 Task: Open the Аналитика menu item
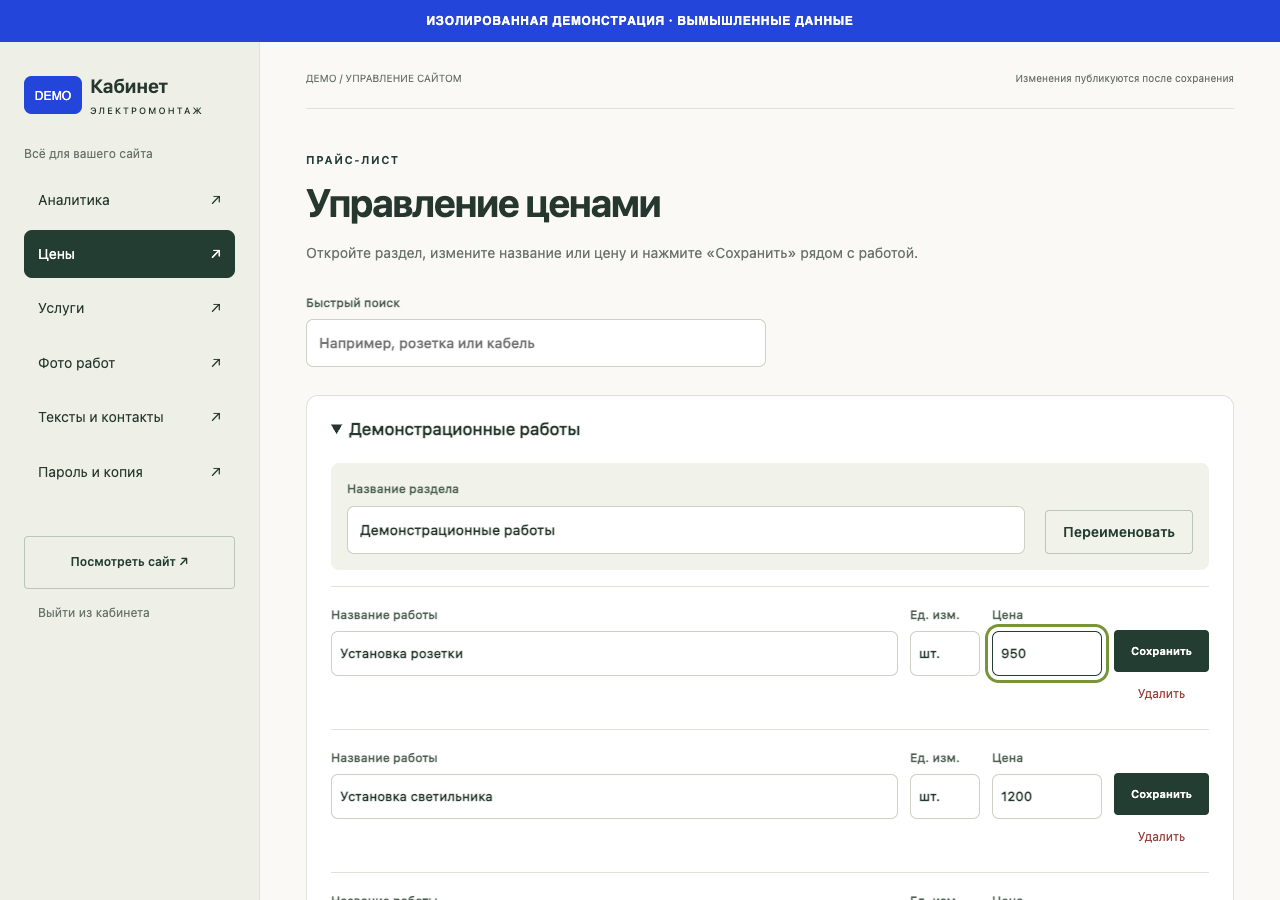[x=129, y=200]
